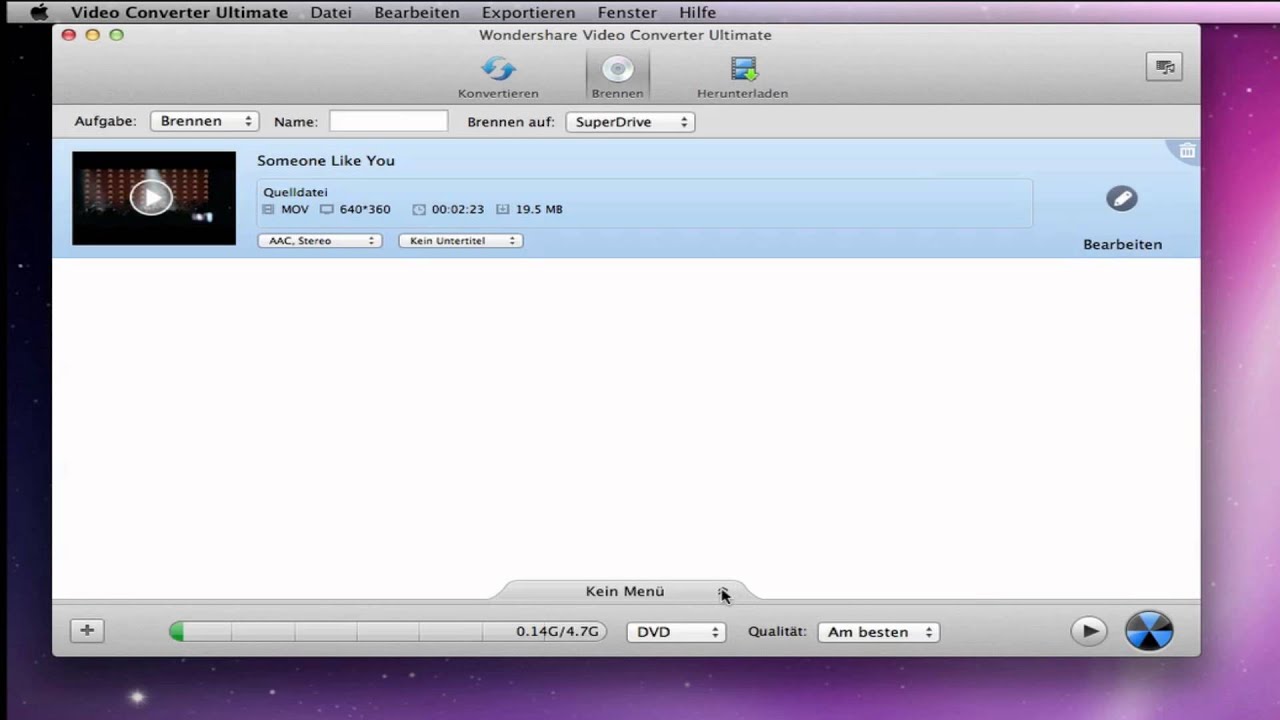Click the MOV format icon

coord(268,210)
